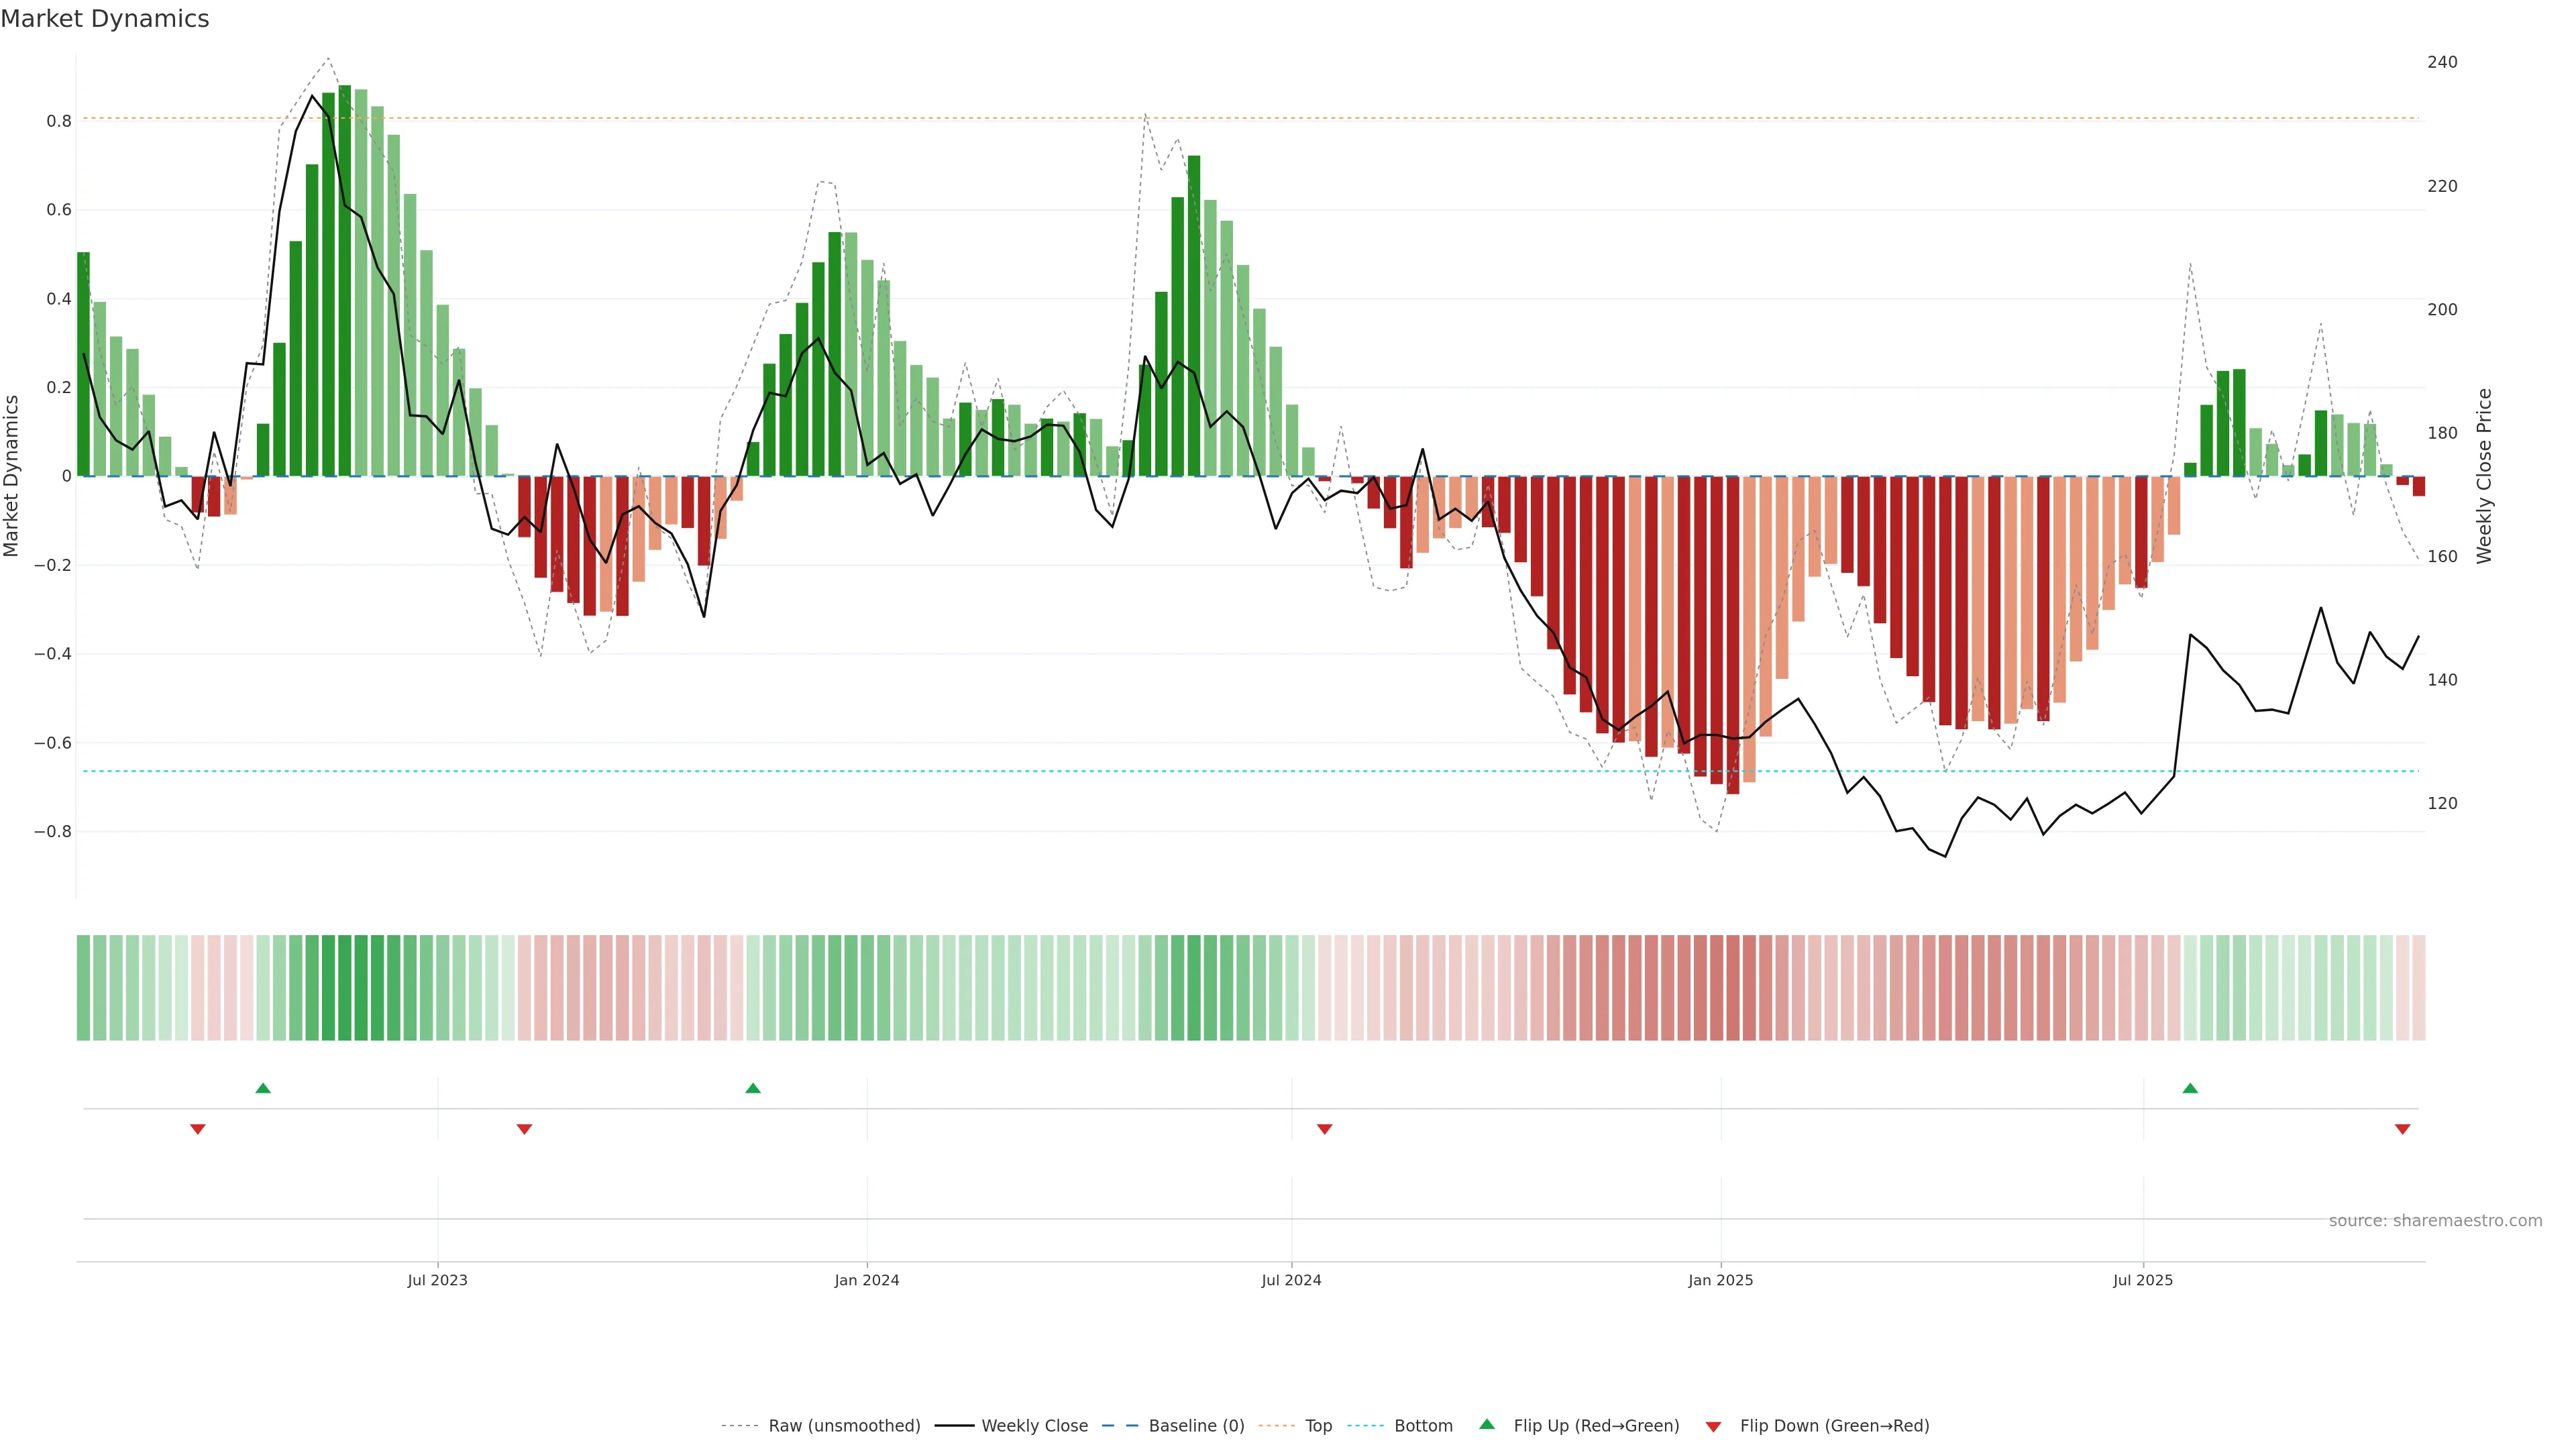This screenshot has width=2576, height=1449.
Task: Click the leftmost red Flip Down triangle marker
Action: (x=198, y=1129)
